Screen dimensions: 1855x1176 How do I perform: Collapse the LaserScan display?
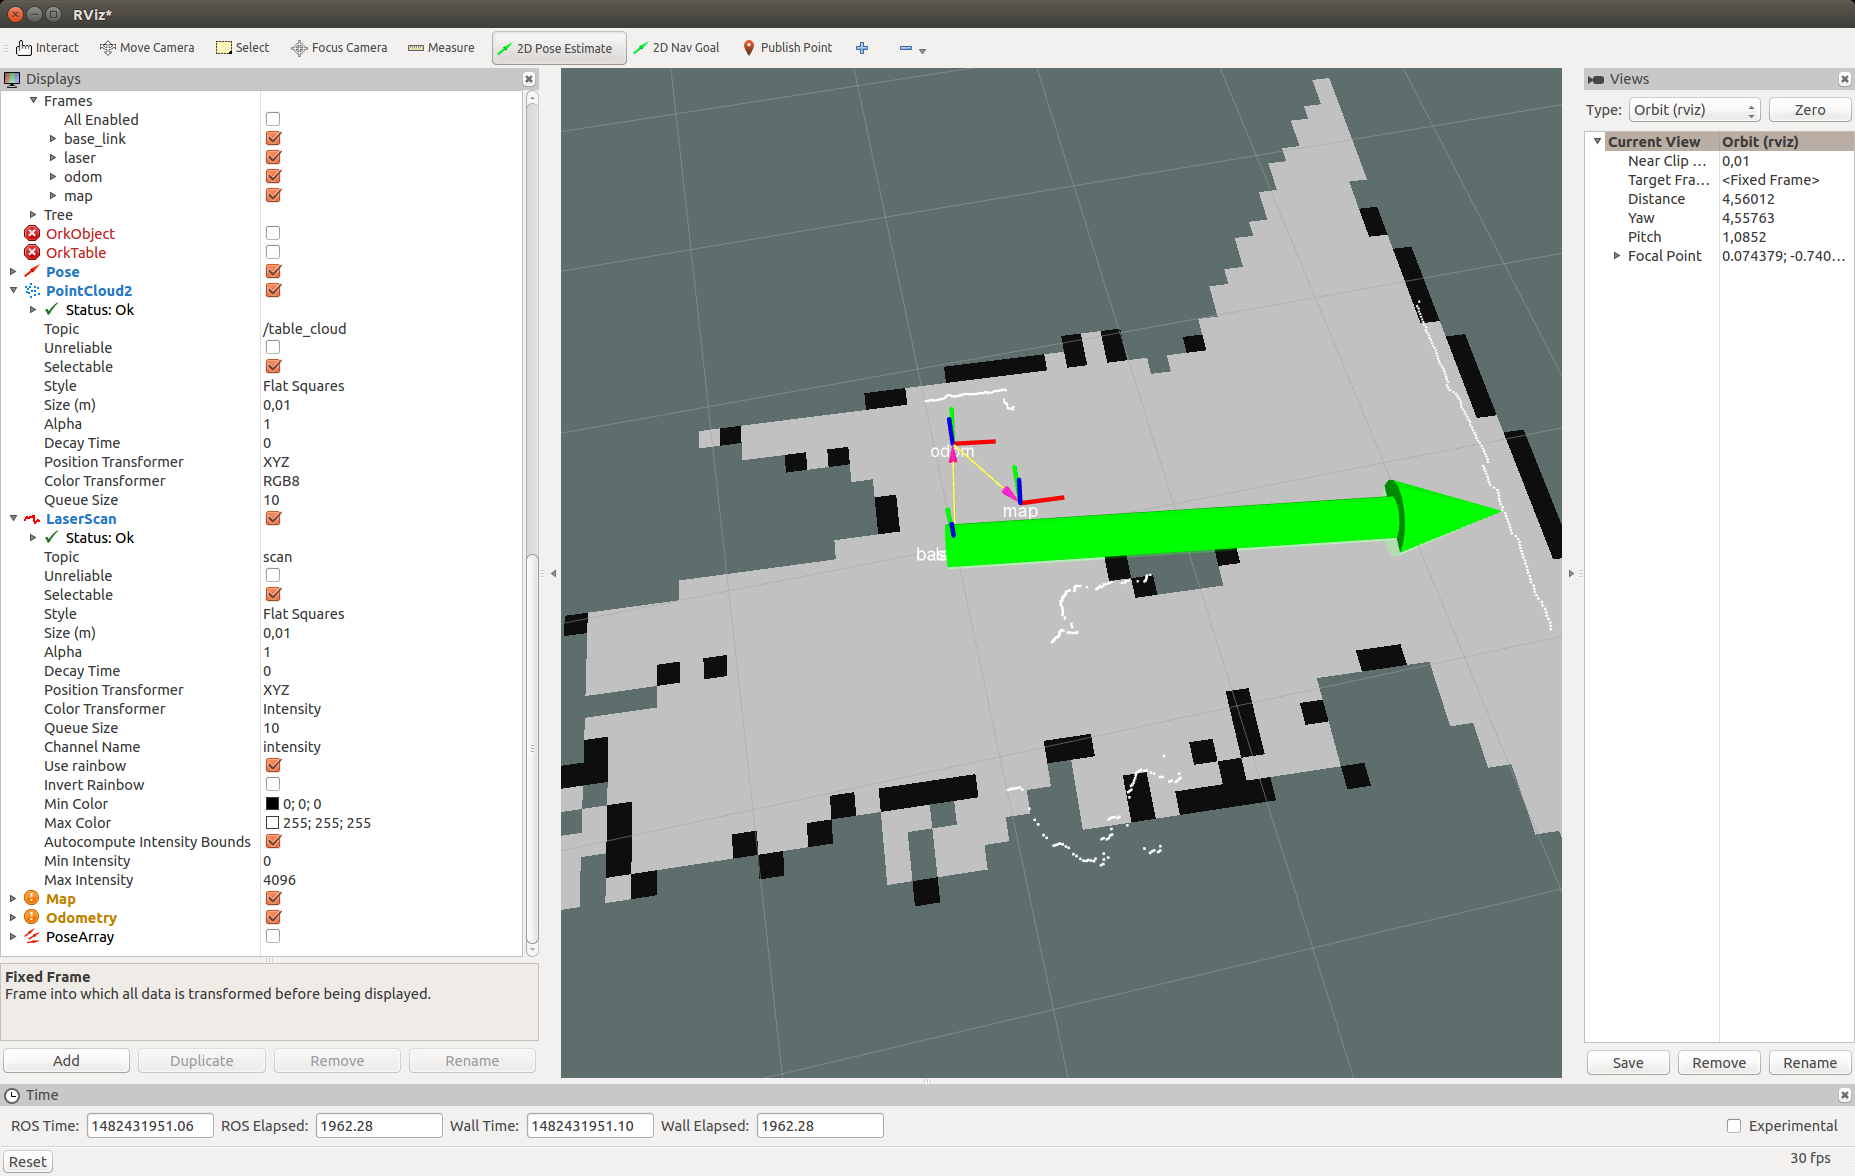(13, 518)
